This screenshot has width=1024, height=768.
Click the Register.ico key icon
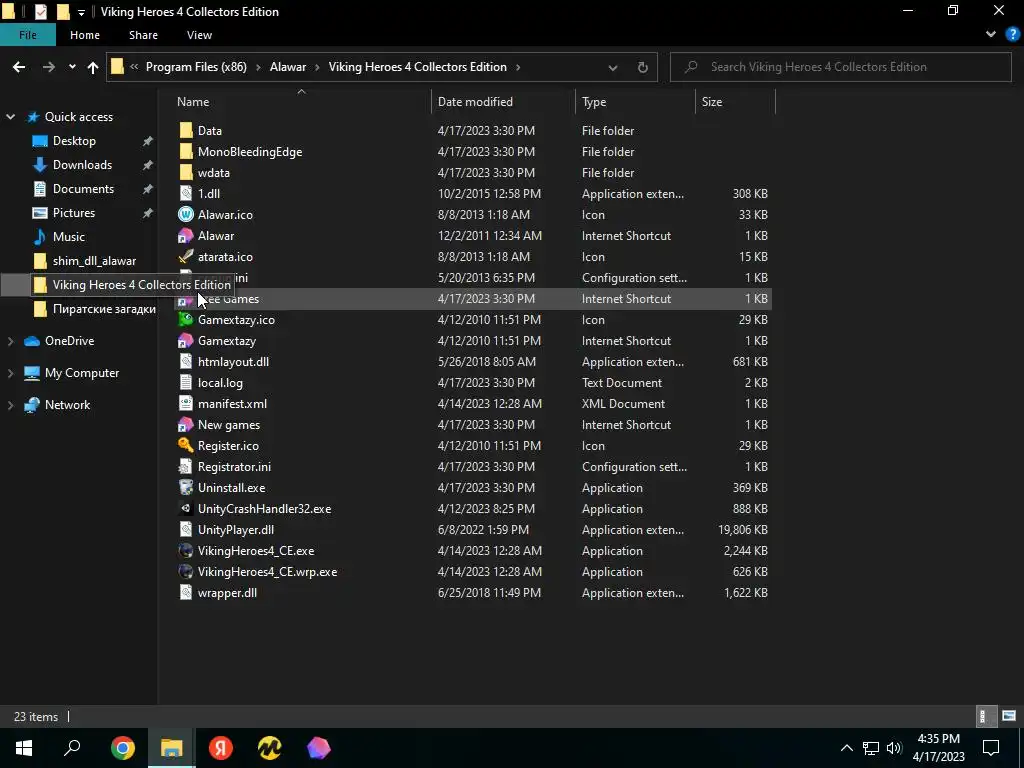[x=186, y=445]
